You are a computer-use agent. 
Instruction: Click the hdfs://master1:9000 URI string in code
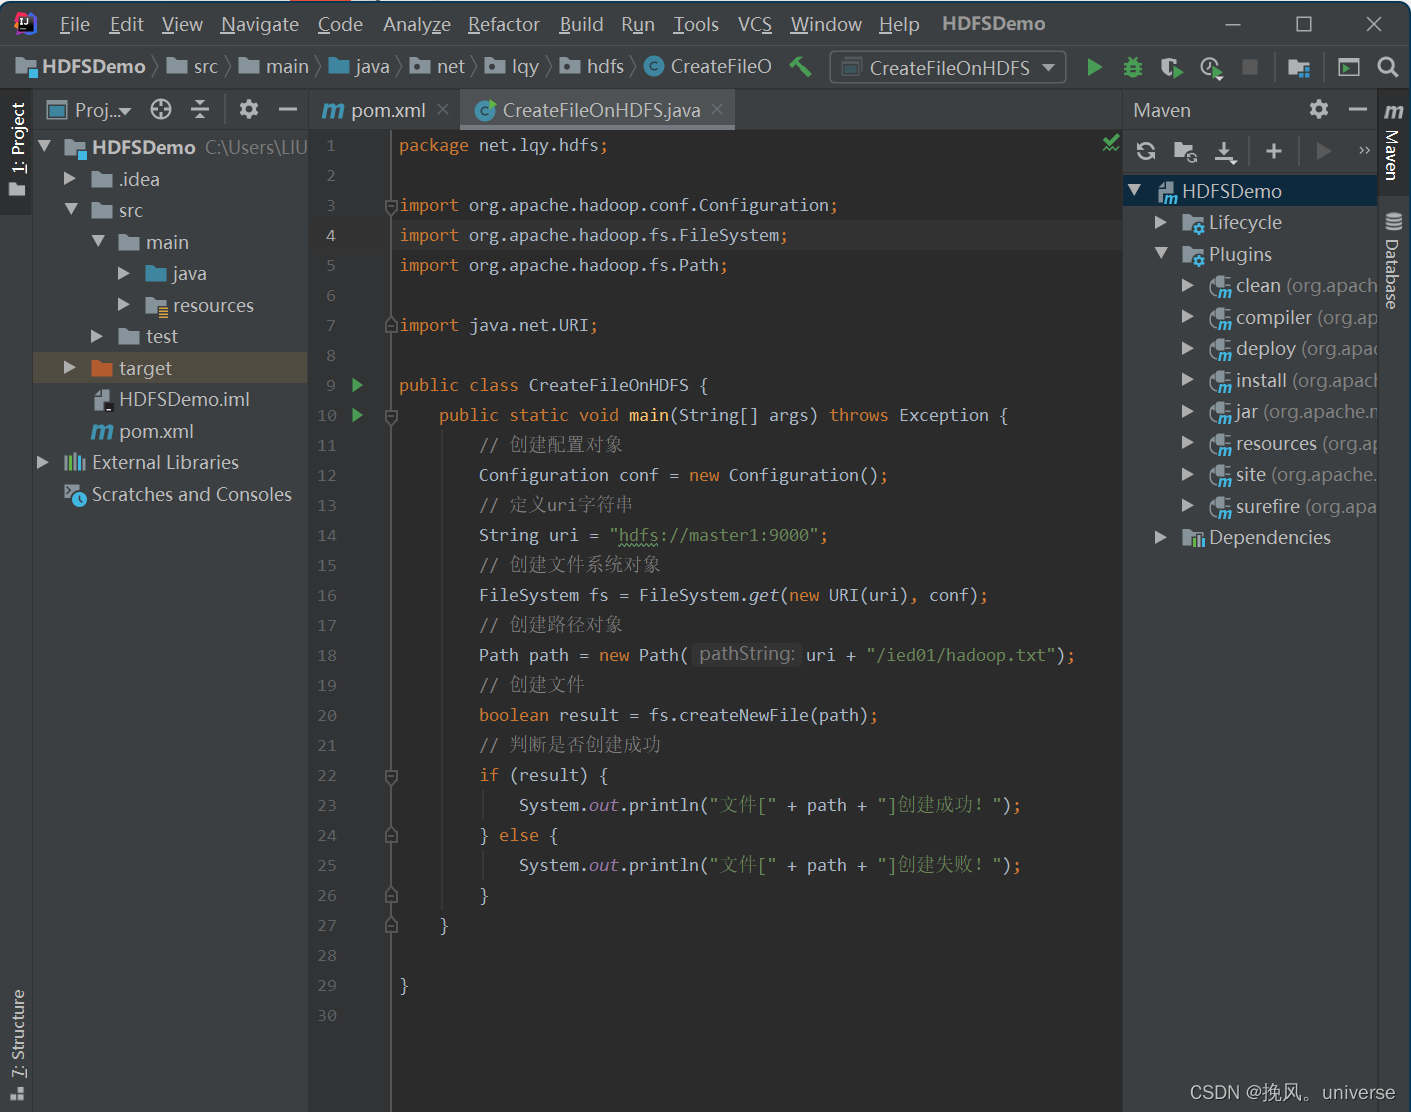pyautogui.click(x=717, y=535)
